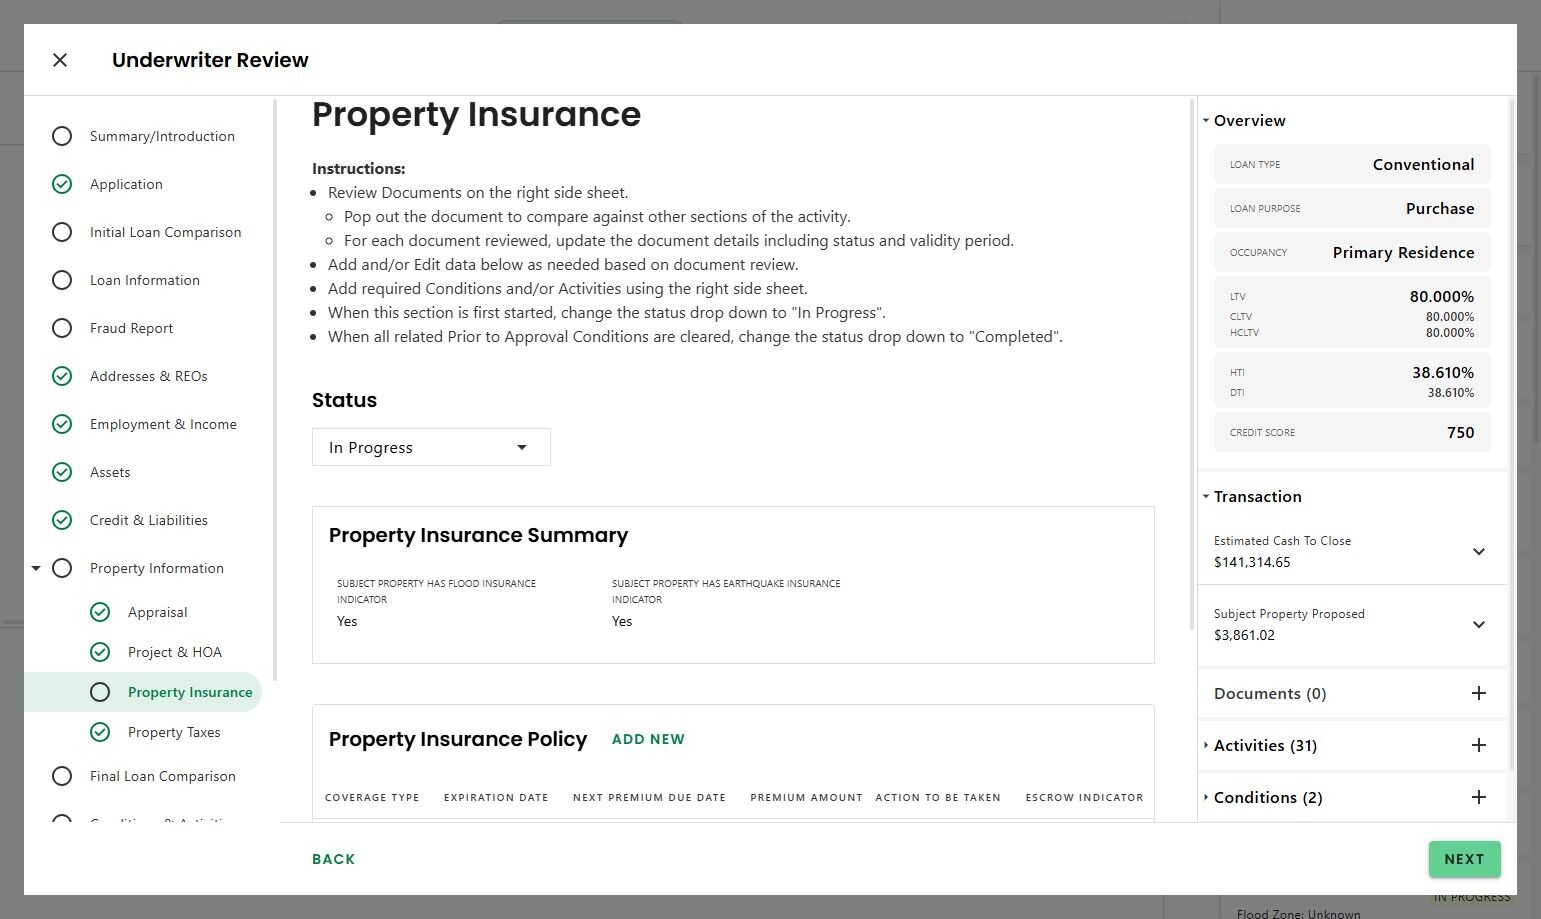Click the NEXT button
This screenshot has width=1541, height=919.
coord(1464,859)
